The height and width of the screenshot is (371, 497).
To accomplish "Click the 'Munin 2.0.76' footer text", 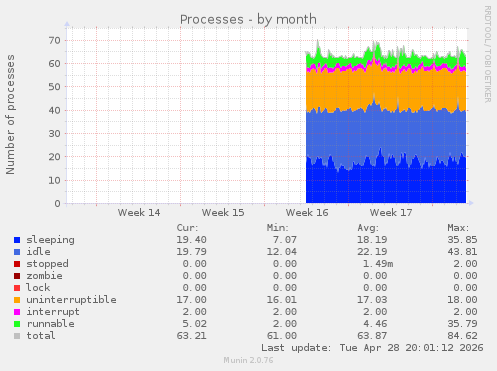I will click(249, 360).
